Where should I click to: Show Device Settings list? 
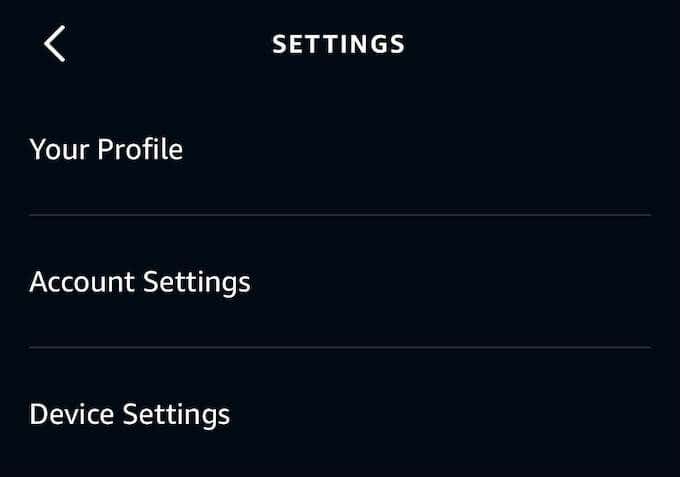(x=130, y=414)
